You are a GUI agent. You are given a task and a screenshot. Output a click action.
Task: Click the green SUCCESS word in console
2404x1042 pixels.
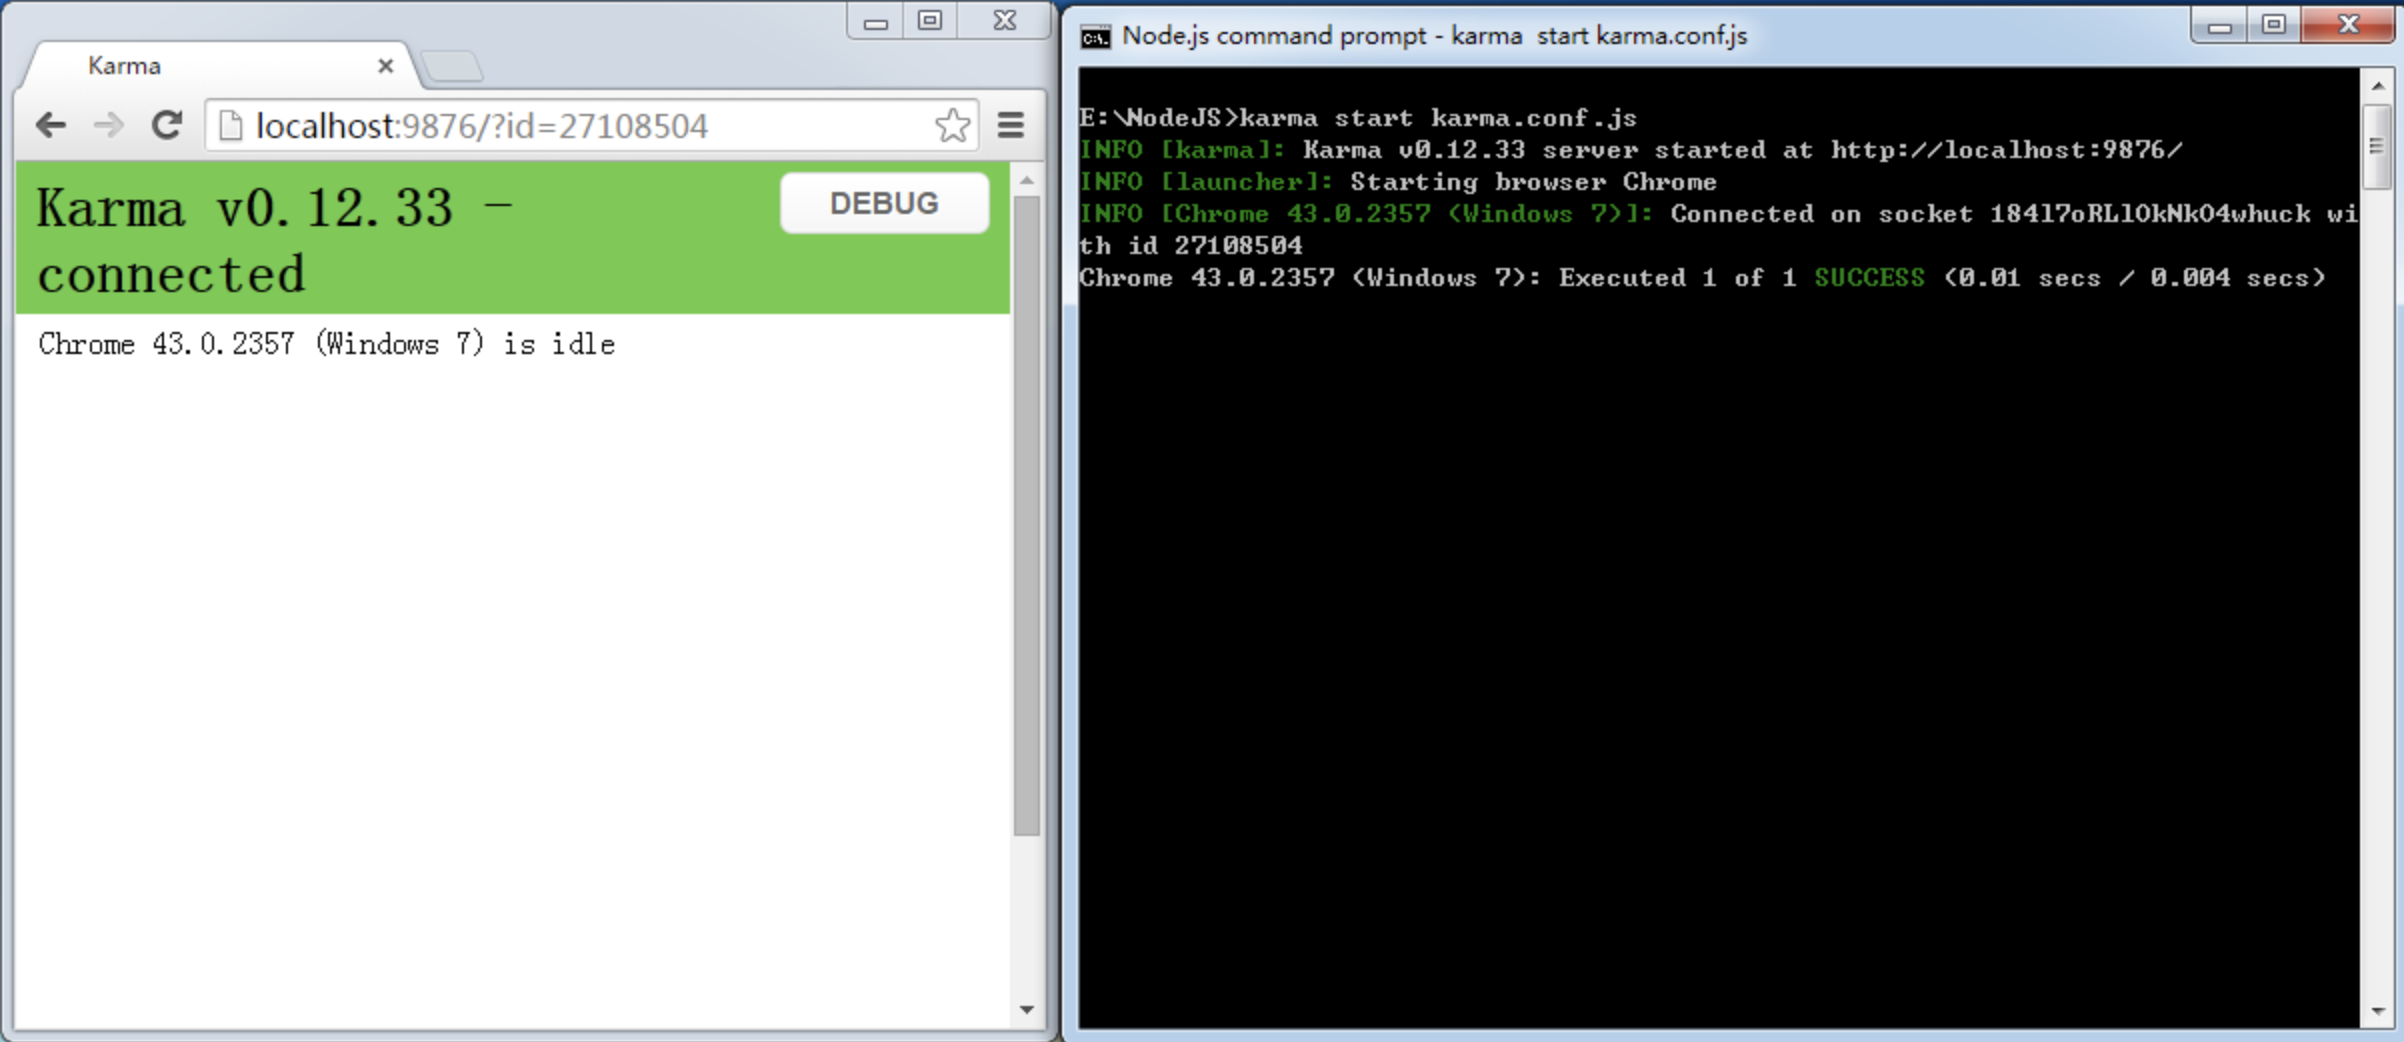coord(1869,278)
